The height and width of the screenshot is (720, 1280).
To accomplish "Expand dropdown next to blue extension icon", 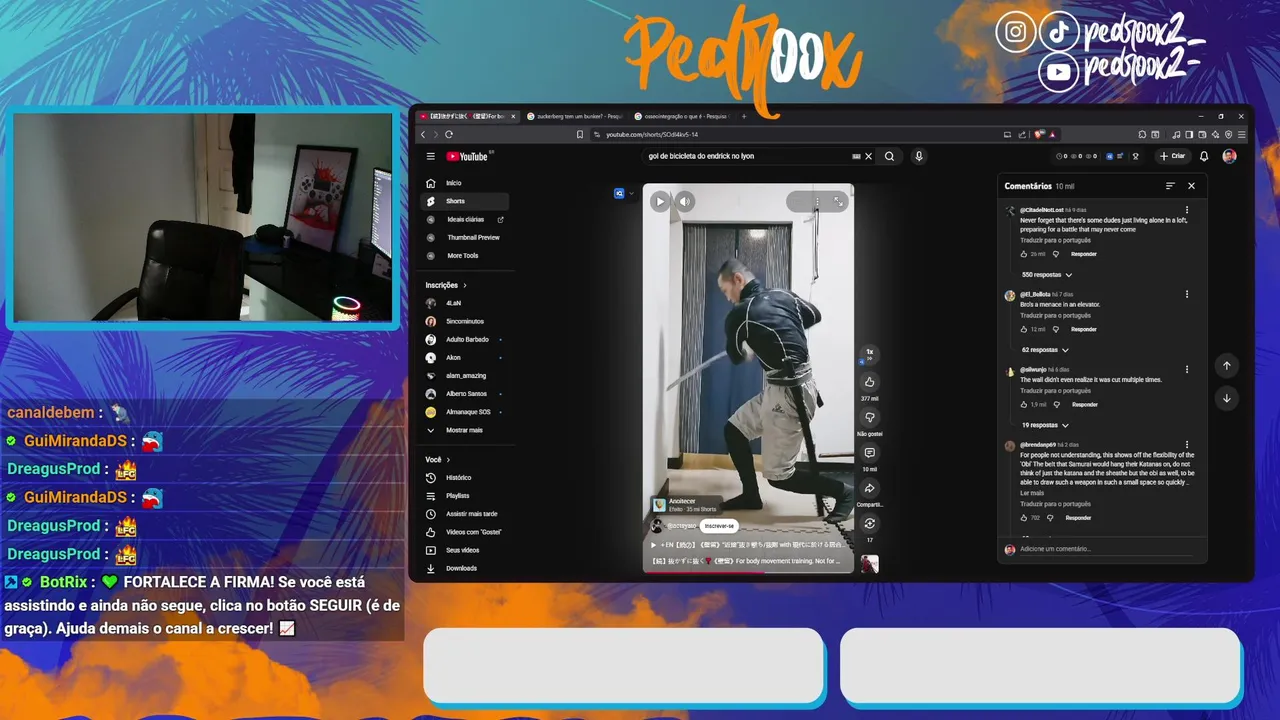I will (x=631, y=193).
